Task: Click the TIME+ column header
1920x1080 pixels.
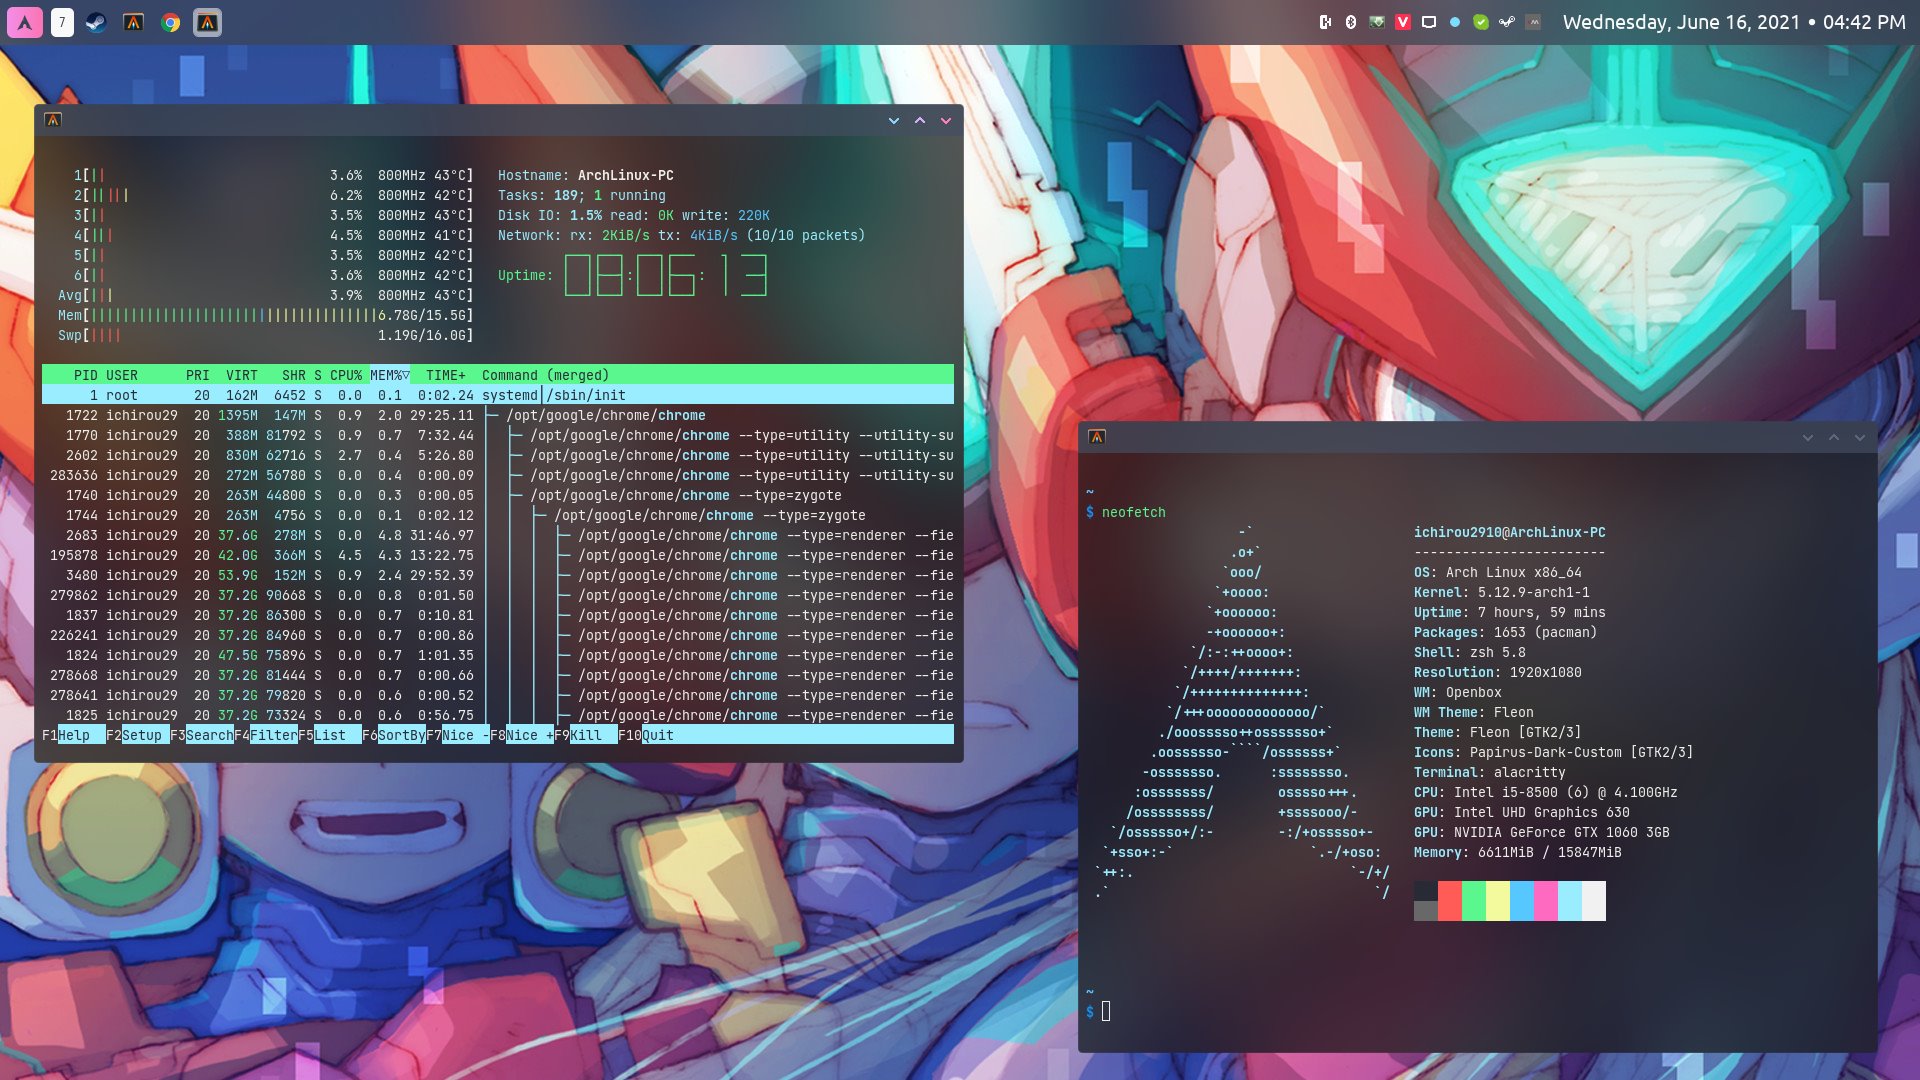Action: (445, 375)
